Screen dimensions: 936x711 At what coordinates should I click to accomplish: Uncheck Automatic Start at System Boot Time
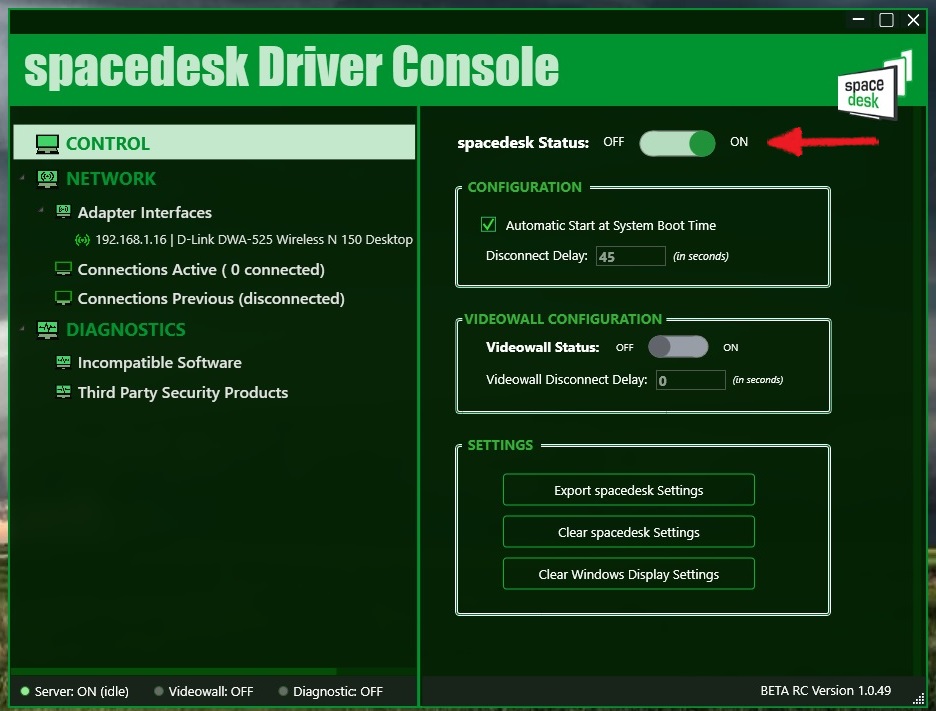[488, 224]
